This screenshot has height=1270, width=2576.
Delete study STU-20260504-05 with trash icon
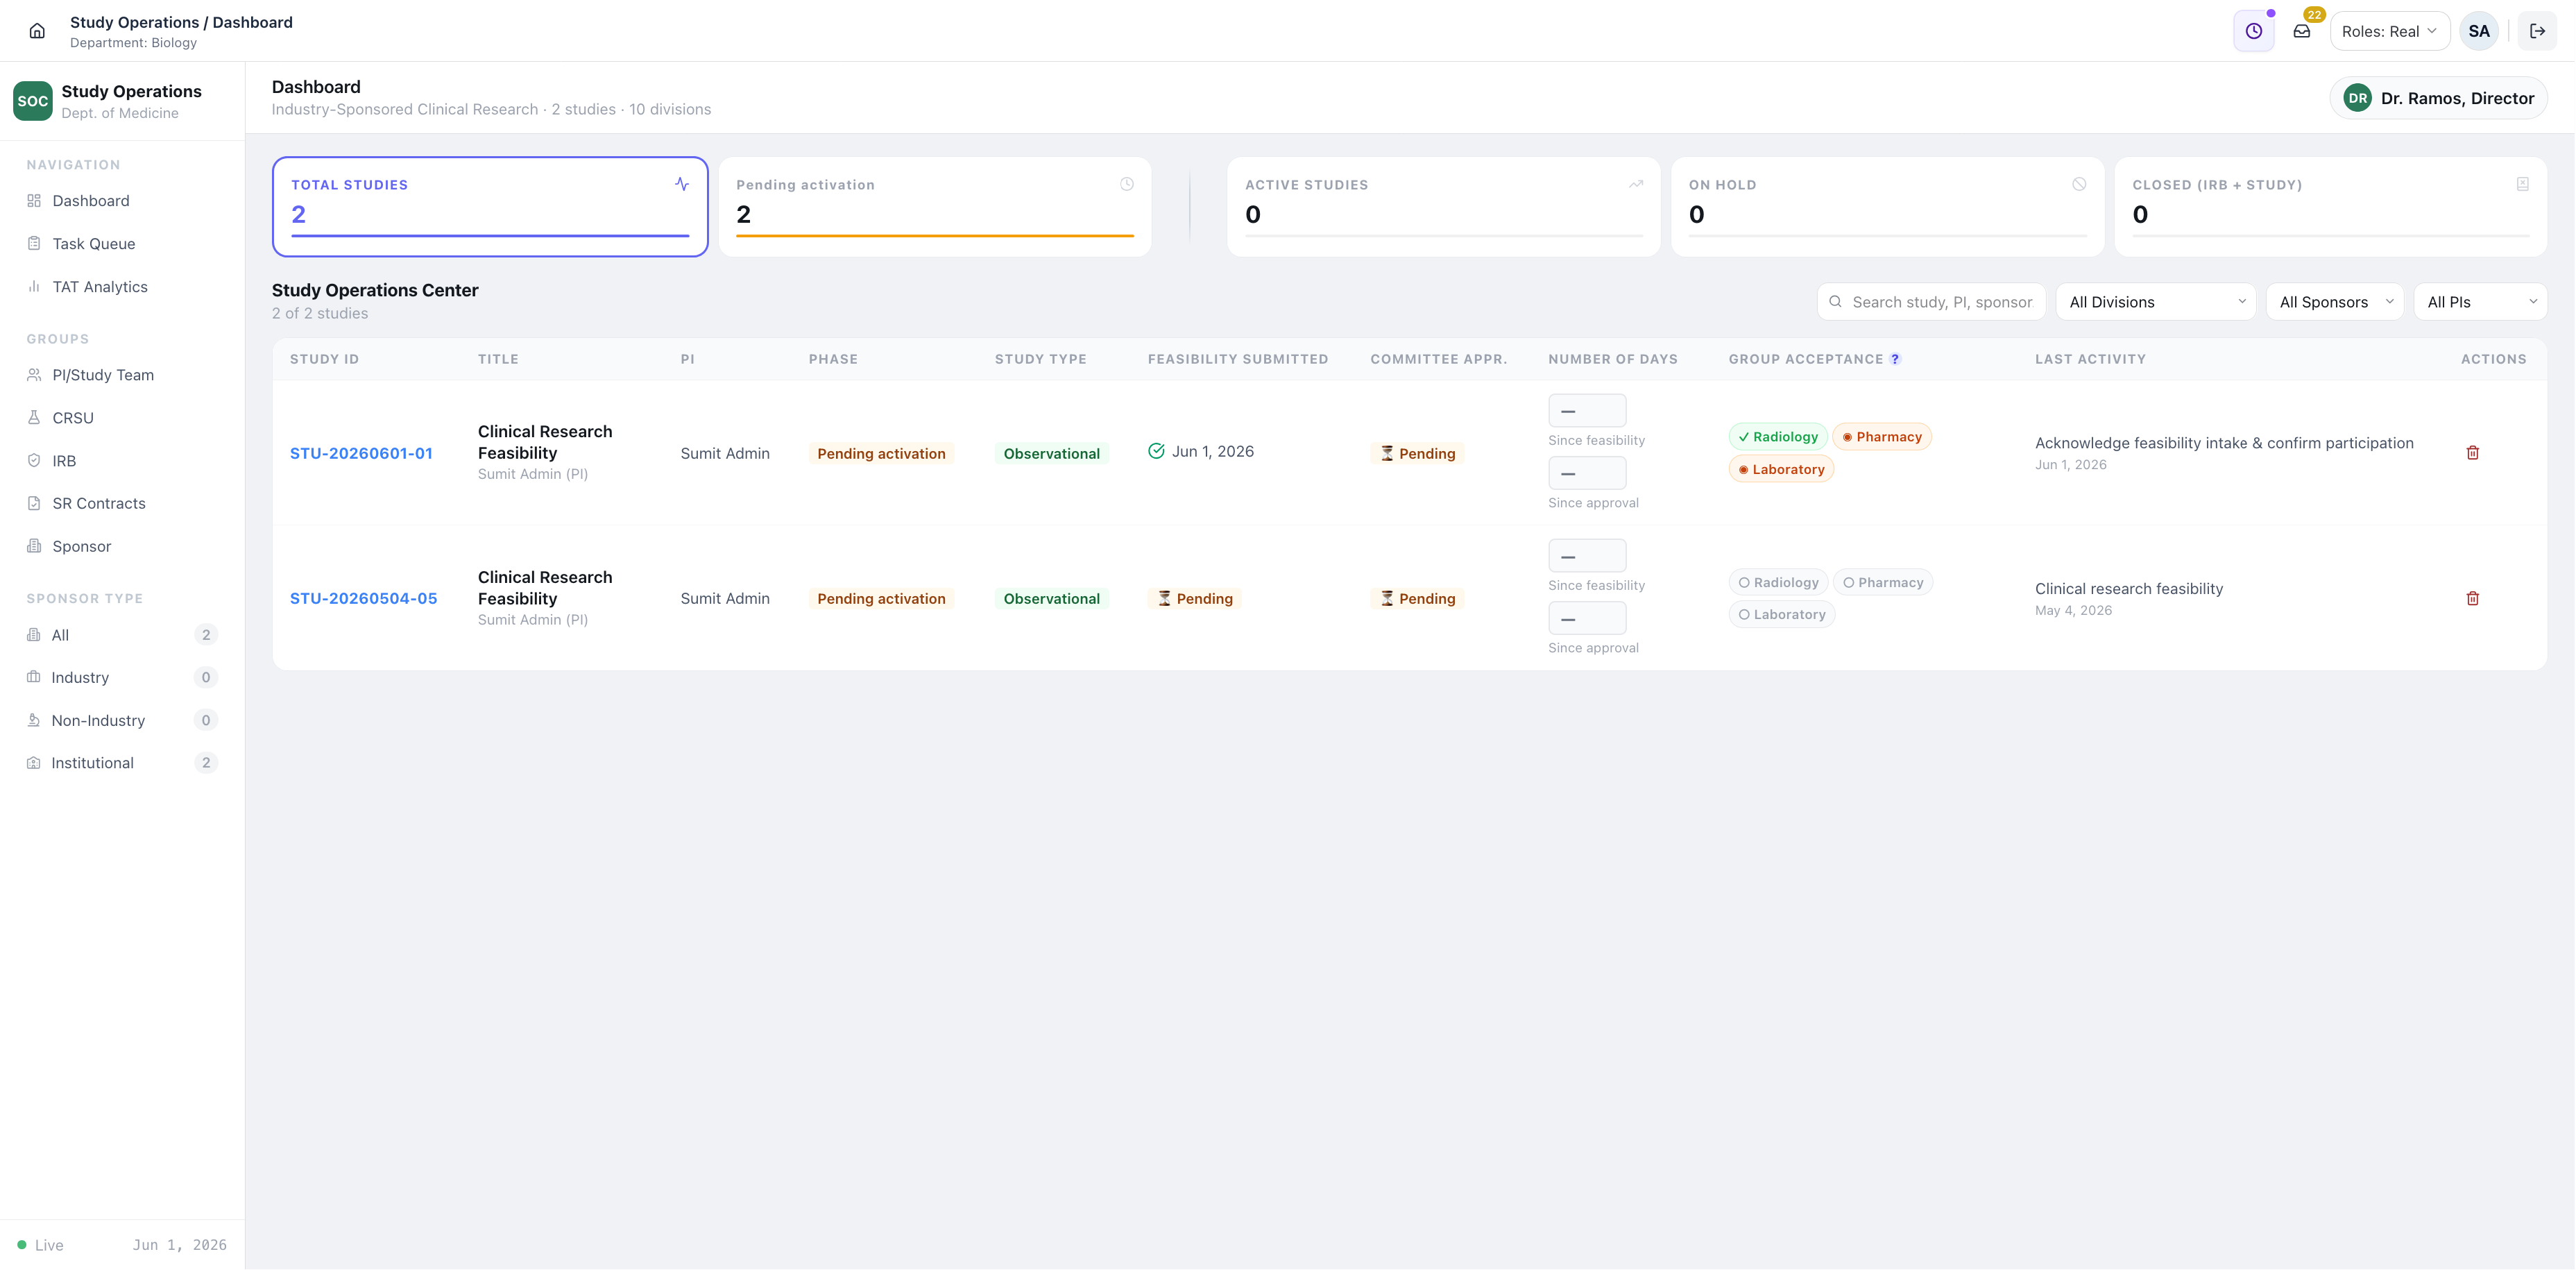point(2472,598)
